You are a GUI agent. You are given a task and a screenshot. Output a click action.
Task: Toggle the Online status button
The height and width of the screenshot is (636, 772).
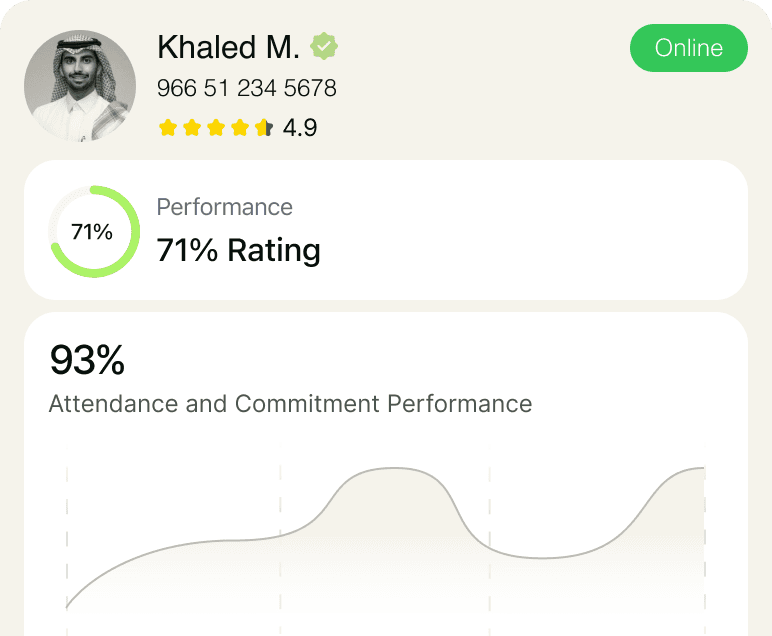[688, 48]
